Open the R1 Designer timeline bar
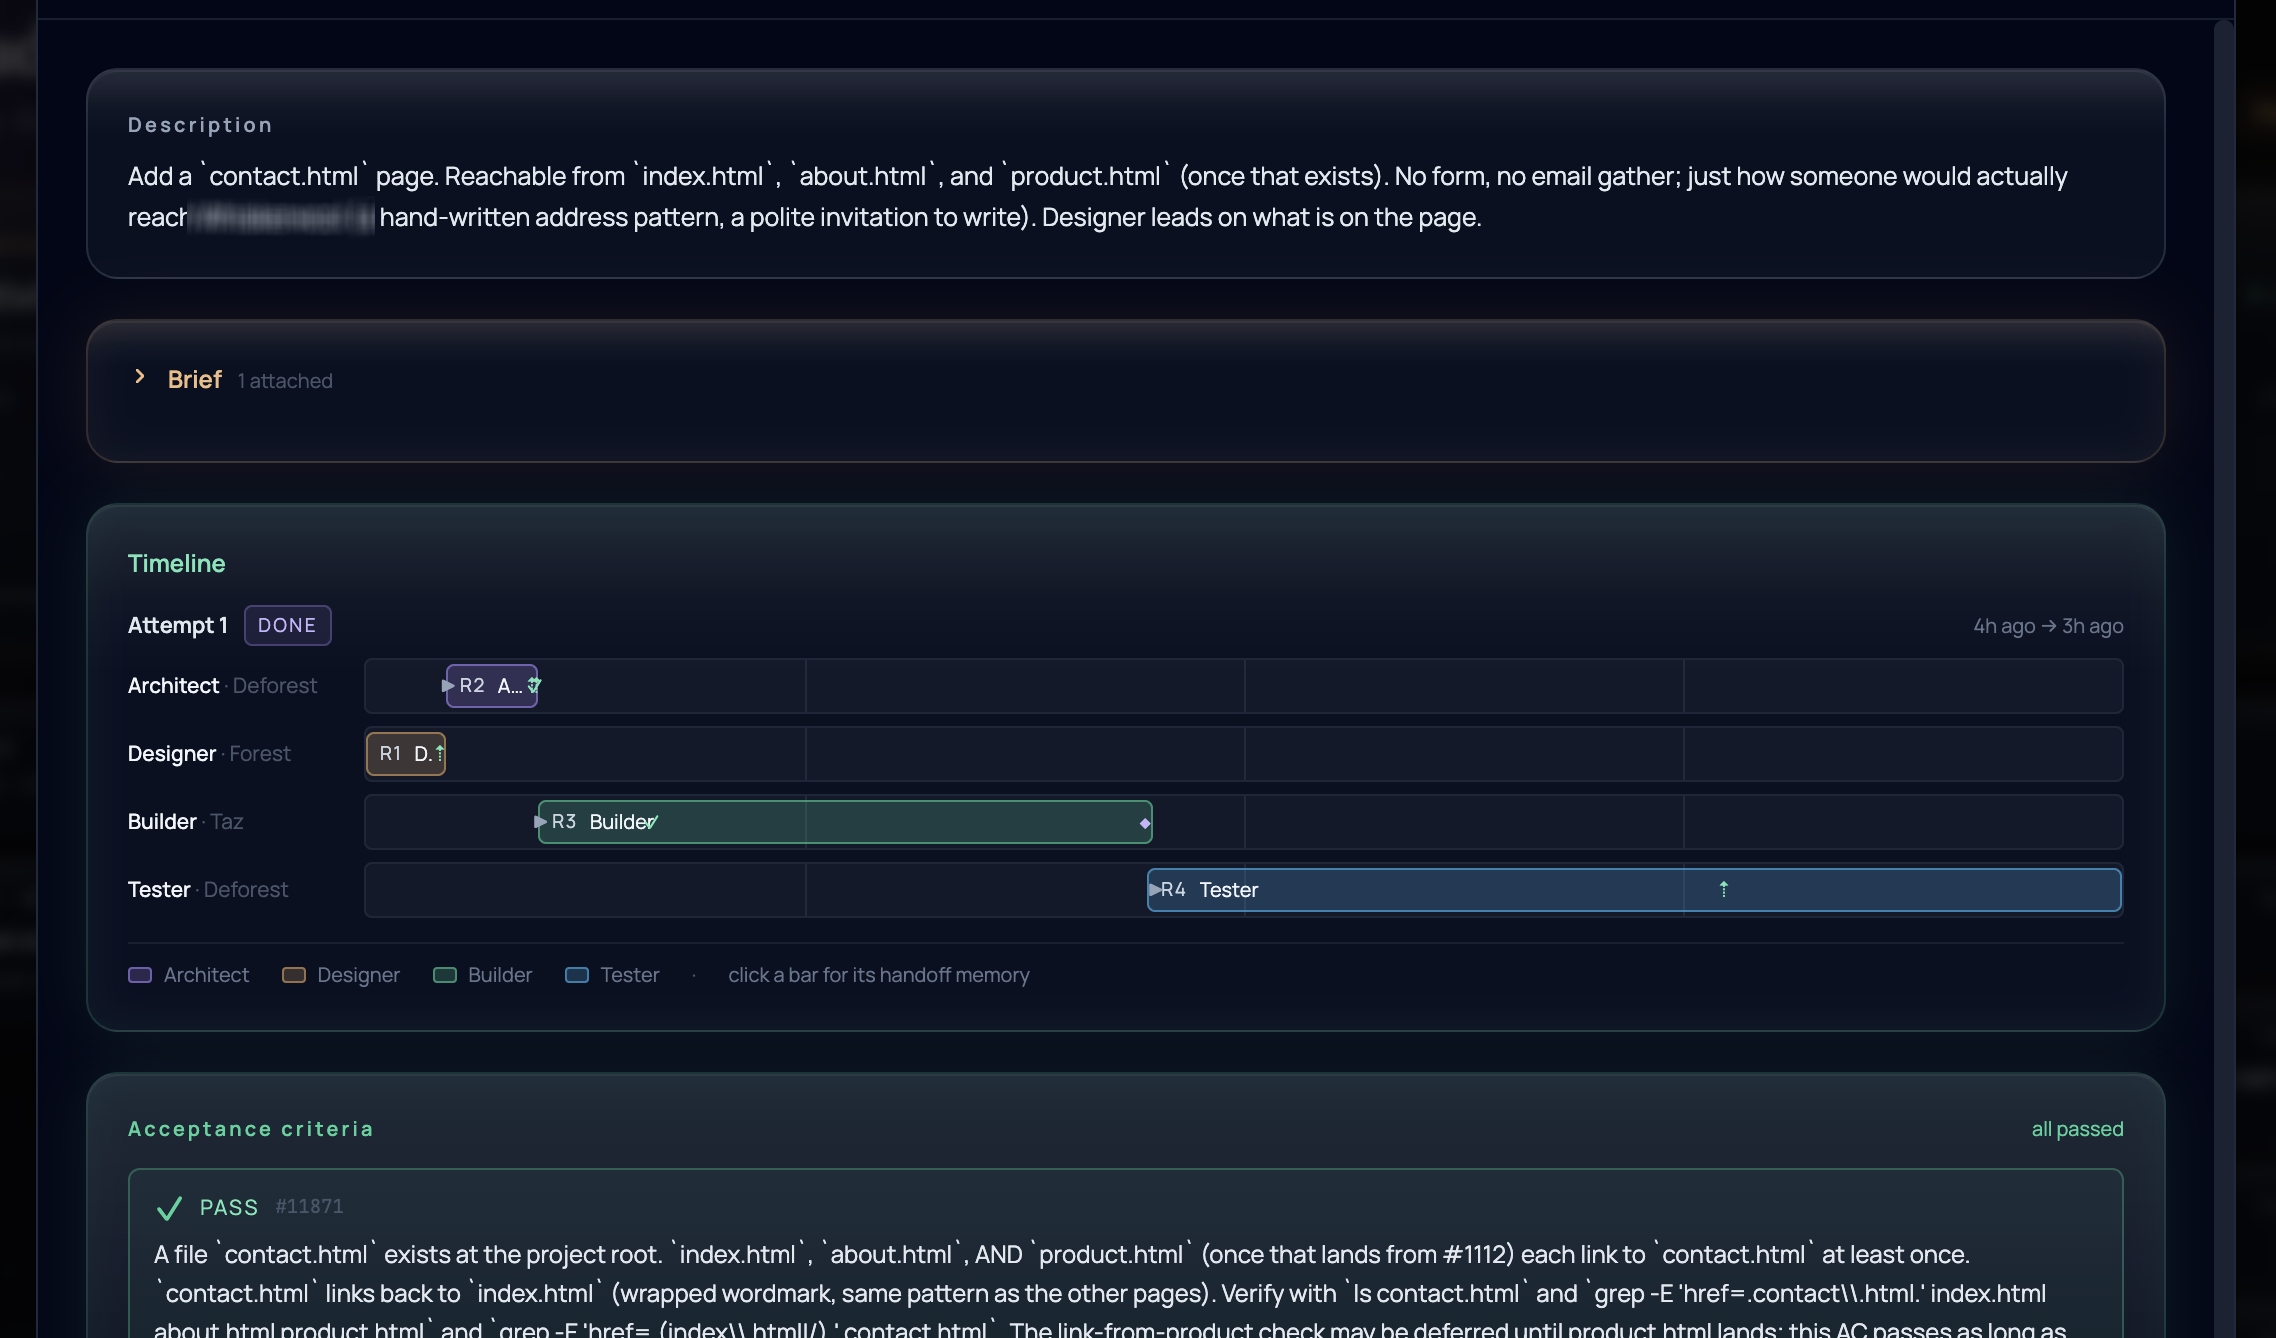2276x1338 pixels. pos(405,753)
